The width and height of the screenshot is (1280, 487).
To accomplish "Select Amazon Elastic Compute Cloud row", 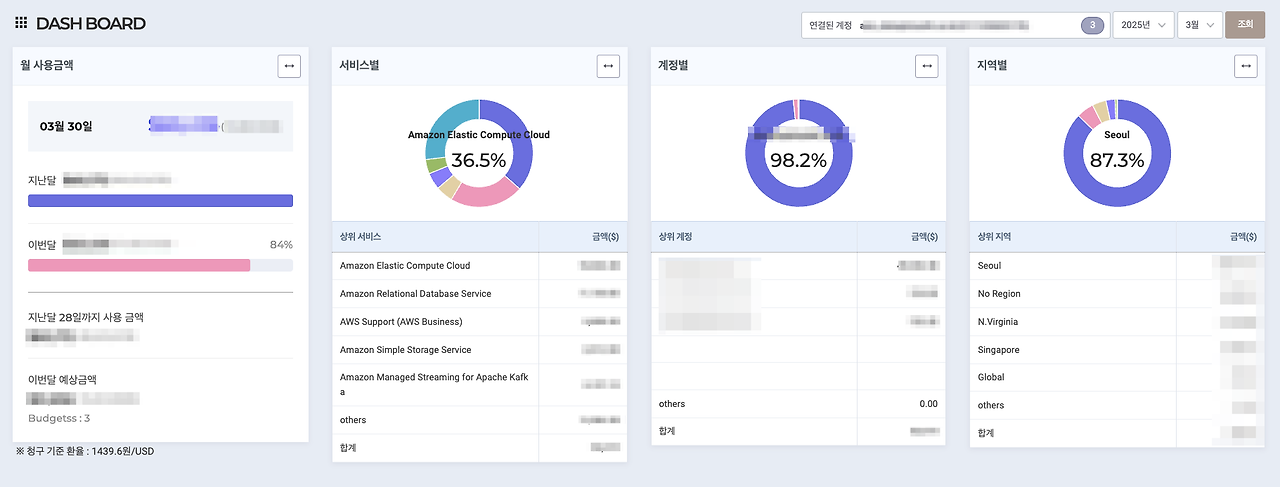I will 479,266.
